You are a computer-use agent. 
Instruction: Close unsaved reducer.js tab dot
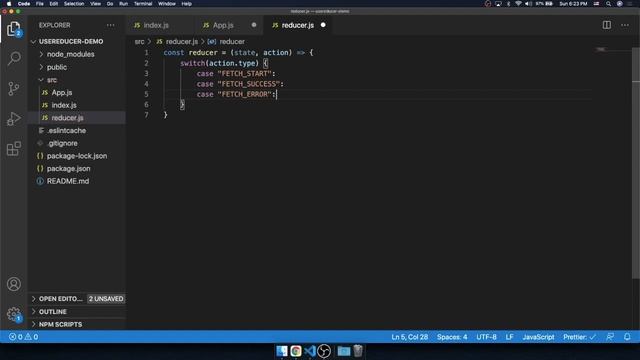coord(323,25)
